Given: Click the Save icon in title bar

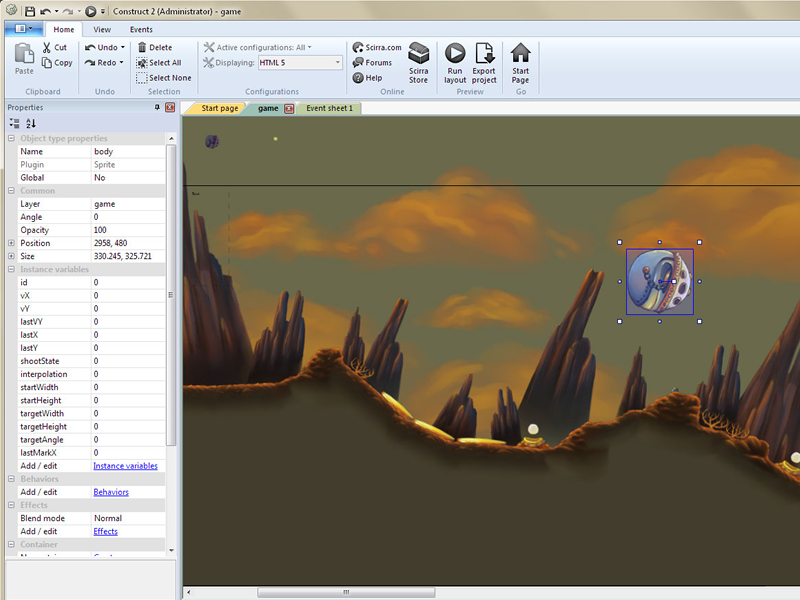Looking at the screenshot, I should point(31,11).
